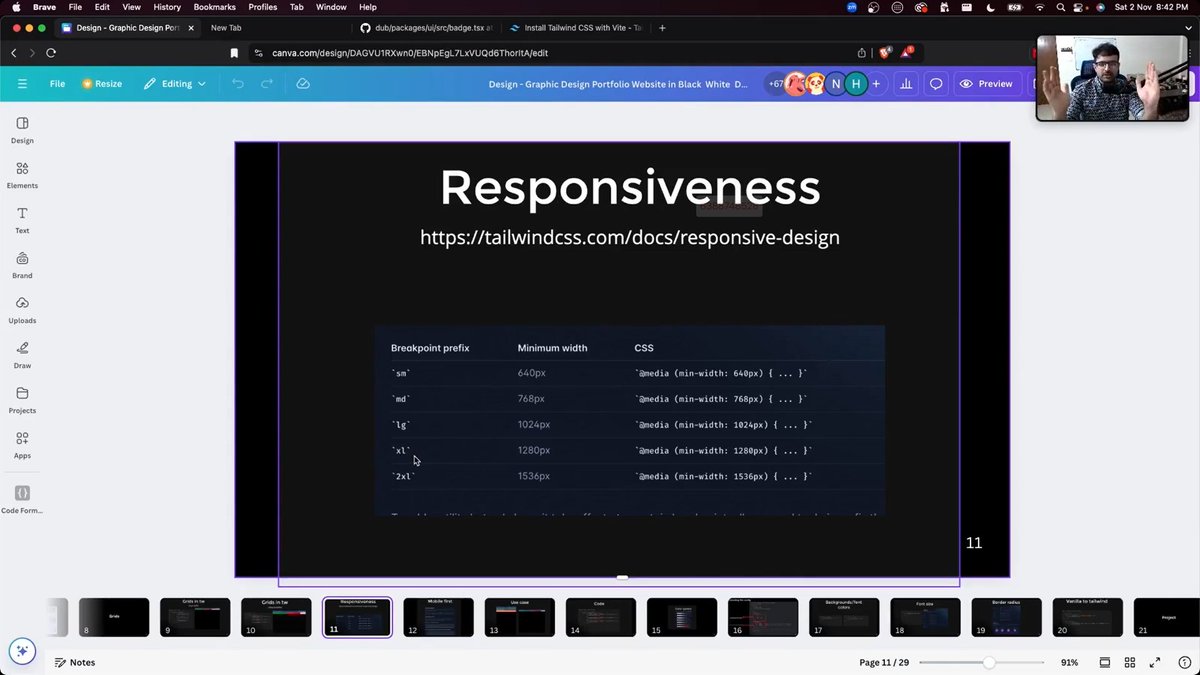Open the Canva hamburger main menu
The image size is (1200, 675).
tap(22, 84)
